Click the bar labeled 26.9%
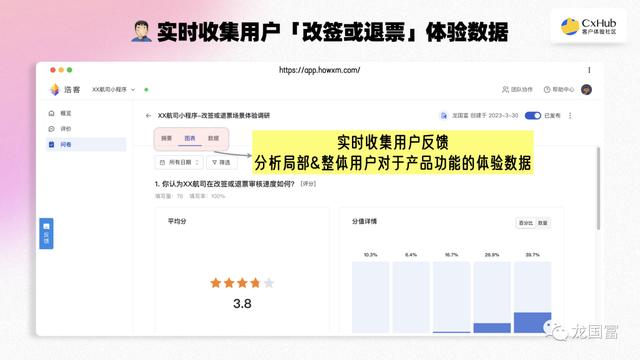 coord(492,297)
